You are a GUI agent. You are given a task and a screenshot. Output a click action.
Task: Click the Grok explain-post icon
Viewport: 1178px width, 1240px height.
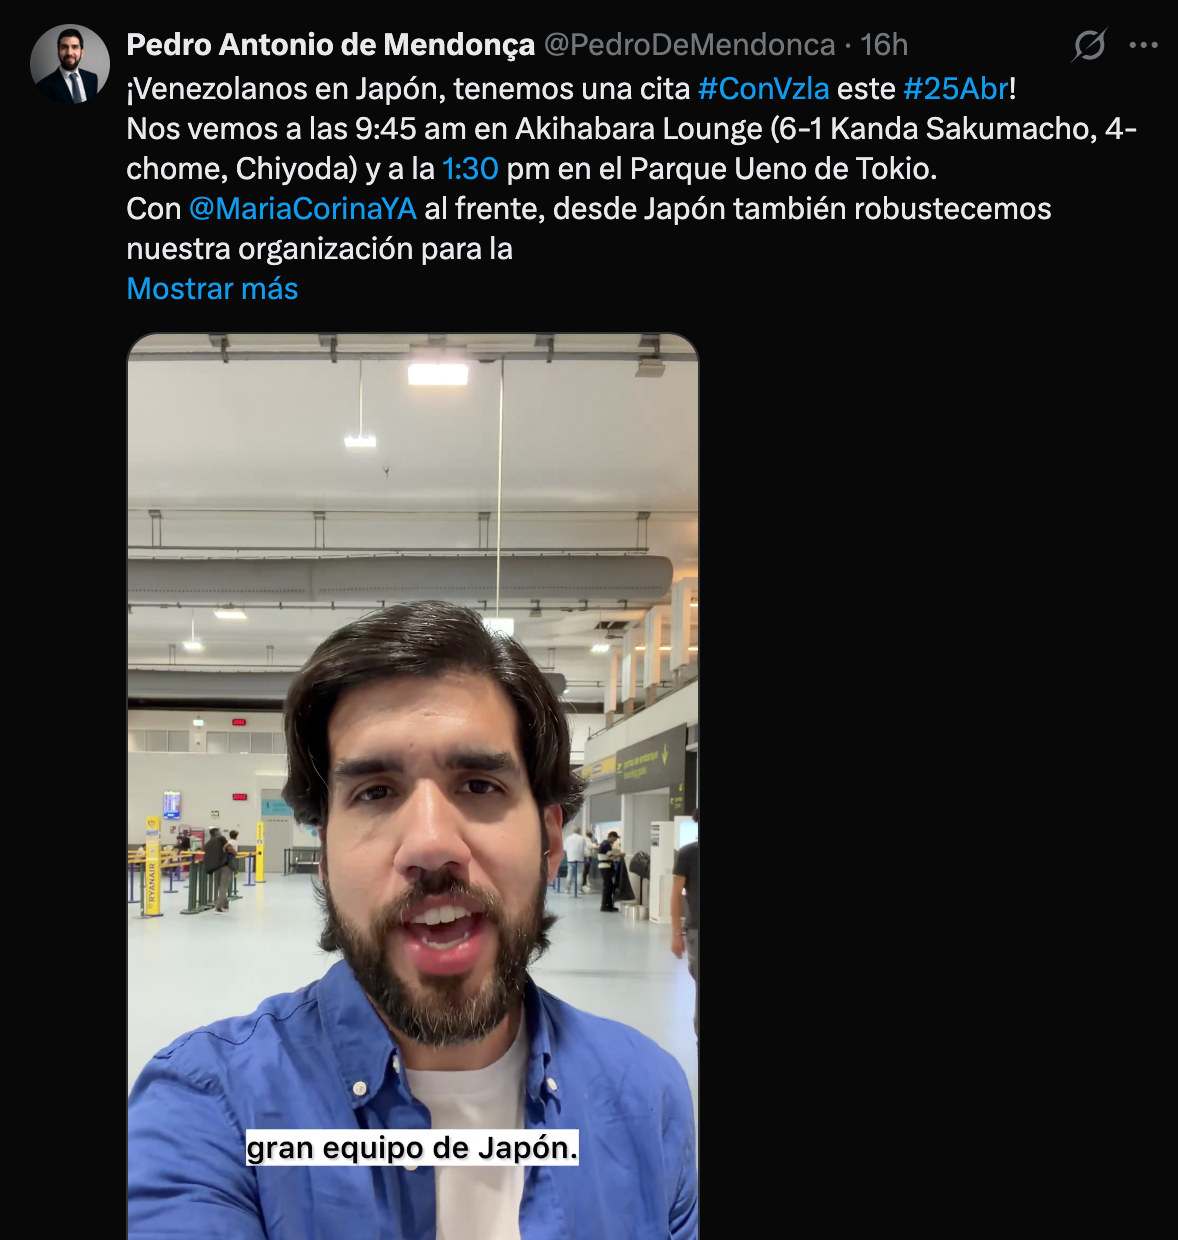(x=1089, y=45)
